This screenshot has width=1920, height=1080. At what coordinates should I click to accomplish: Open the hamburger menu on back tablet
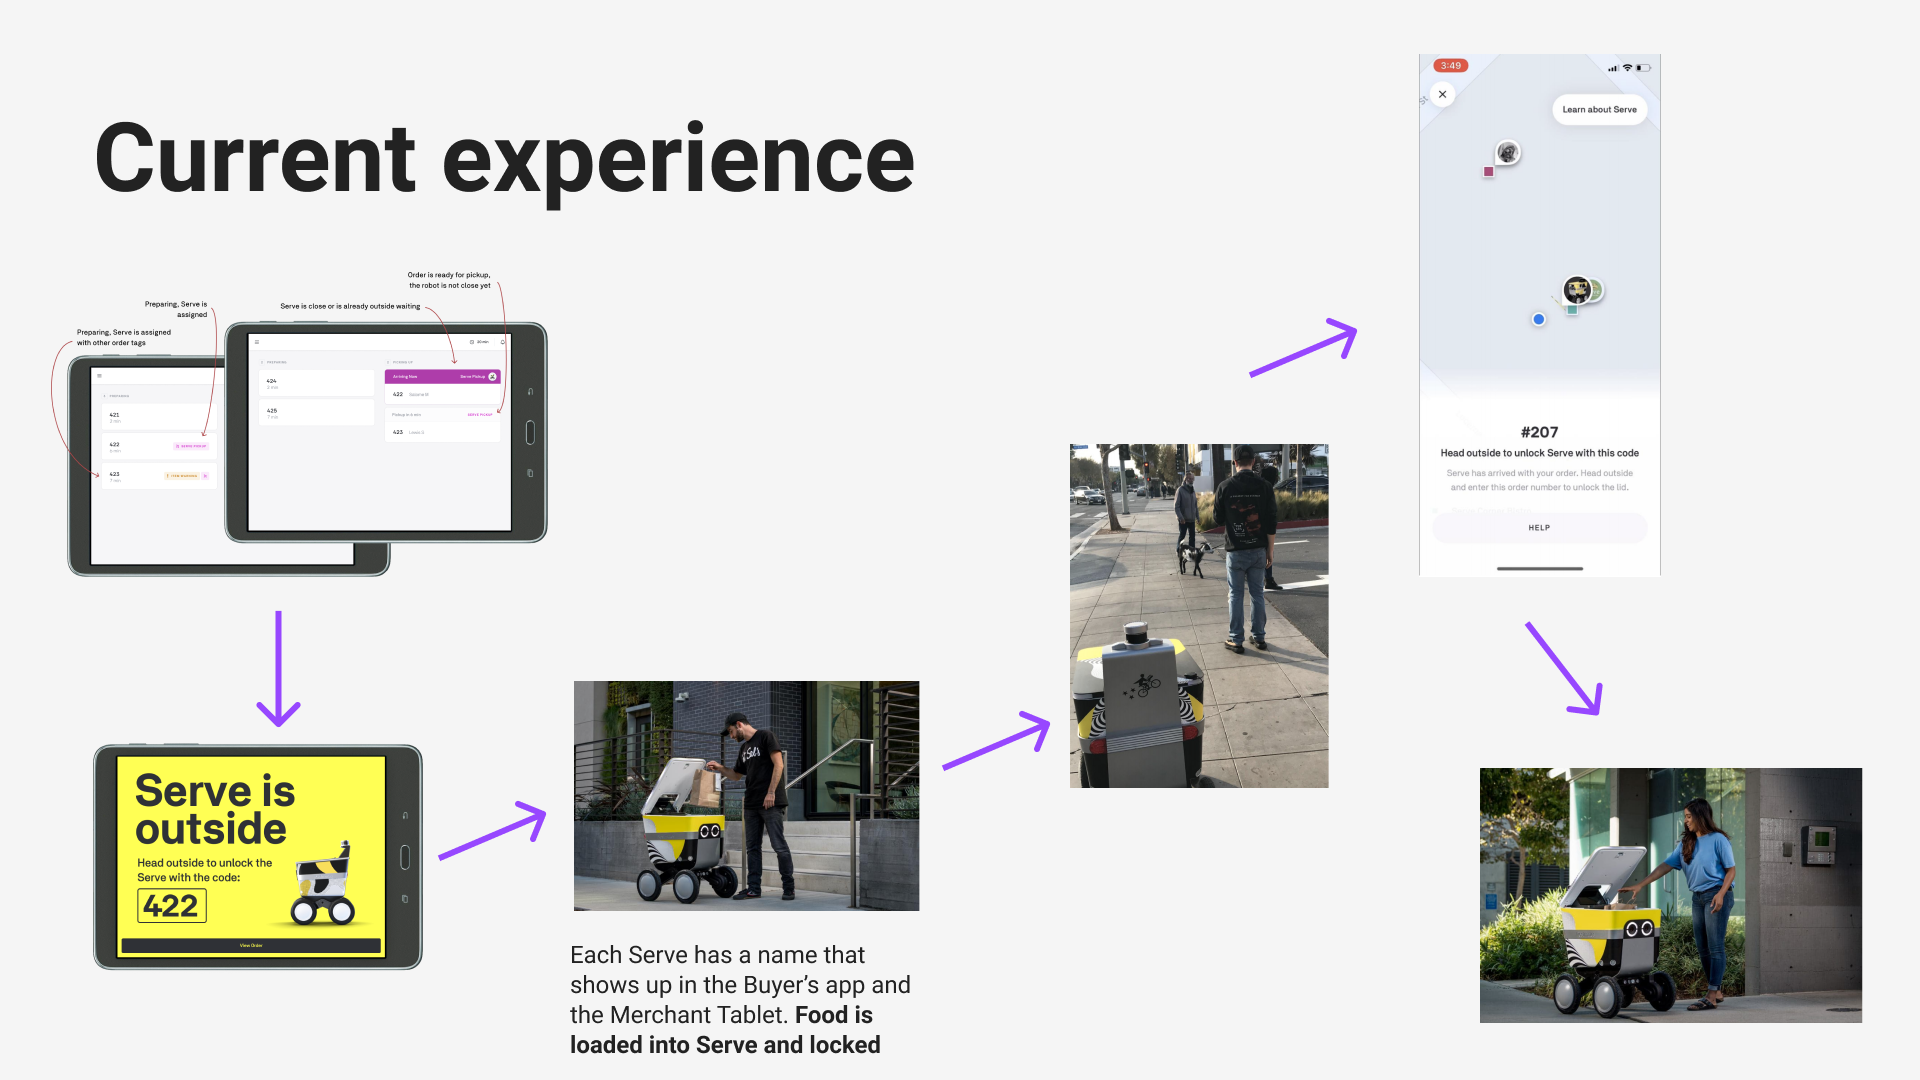pos(99,376)
